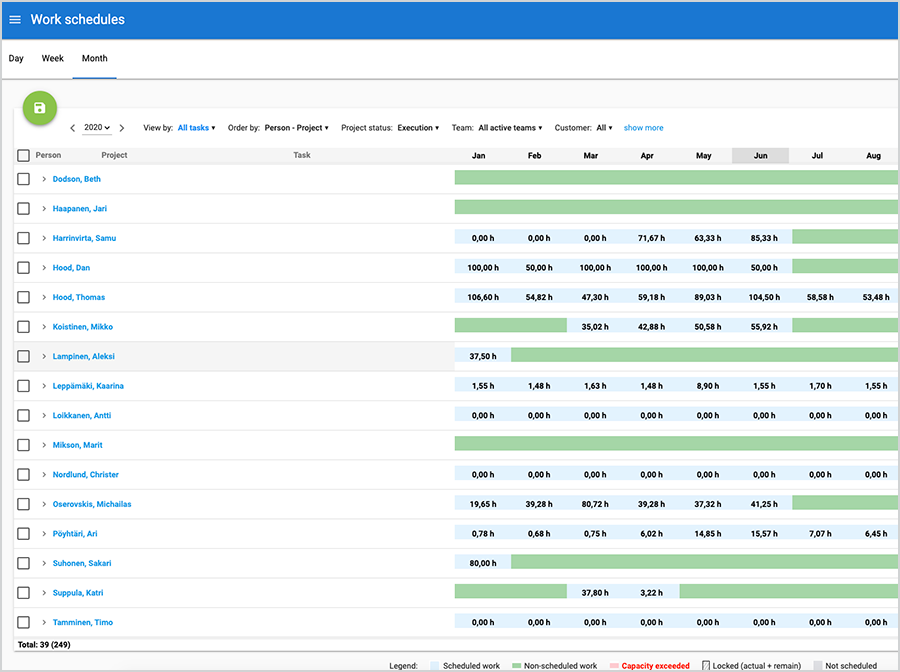Check the box for Dodson, Beth
Viewport: 900px width, 672px height.
(24, 179)
